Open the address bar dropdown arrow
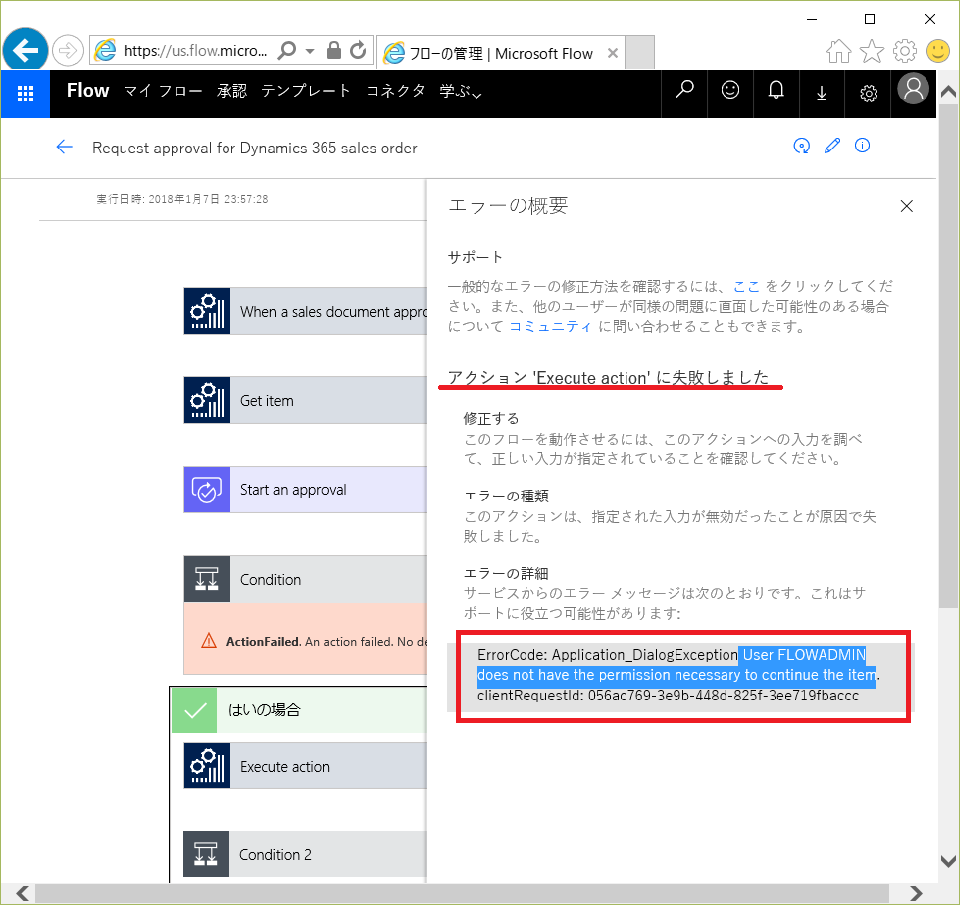The width and height of the screenshot is (960, 905). point(310,51)
